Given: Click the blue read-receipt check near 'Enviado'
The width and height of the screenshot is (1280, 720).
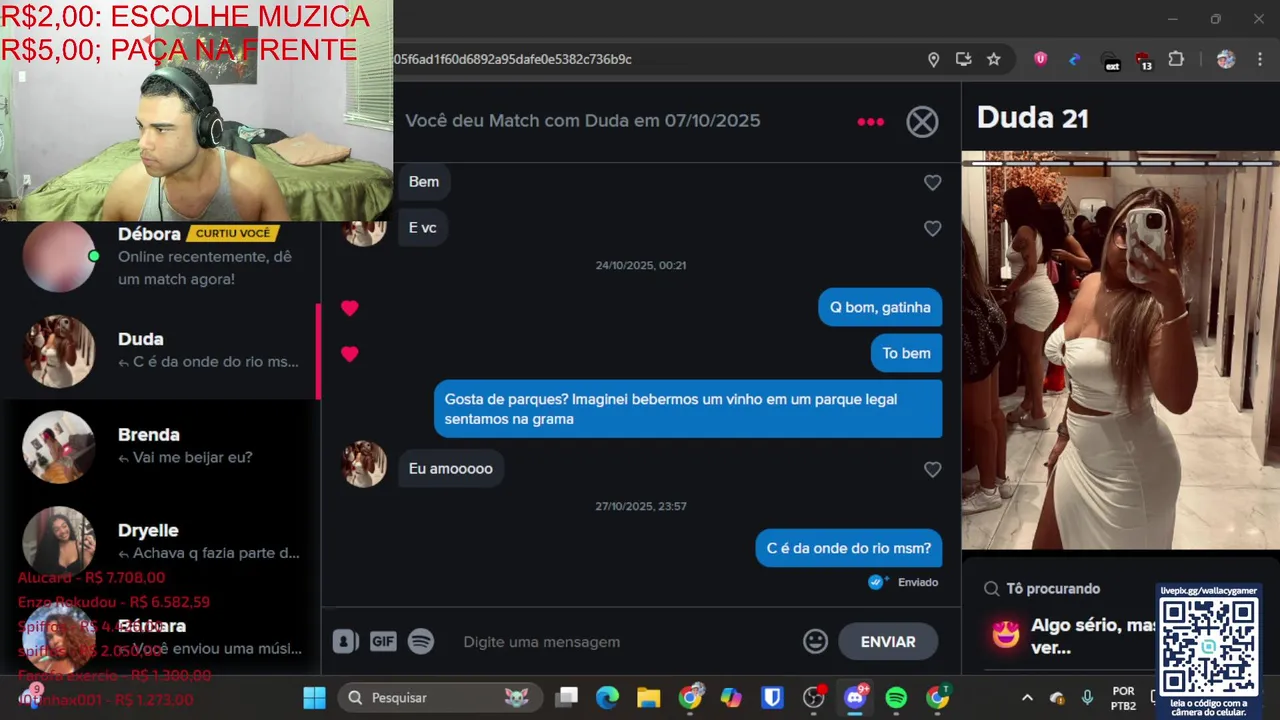Looking at the screenshot, I should 878,582.
